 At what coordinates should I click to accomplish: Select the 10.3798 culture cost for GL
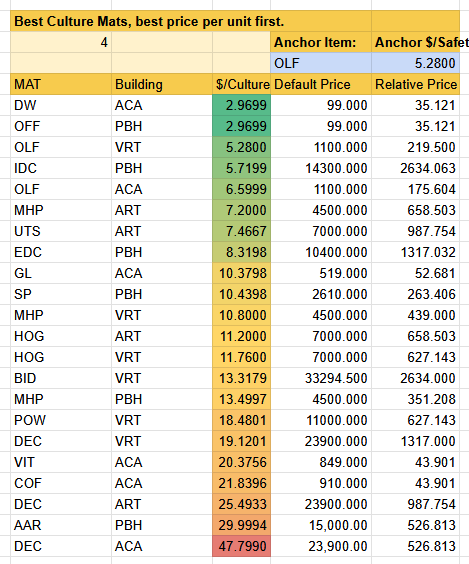pos(241,273)
